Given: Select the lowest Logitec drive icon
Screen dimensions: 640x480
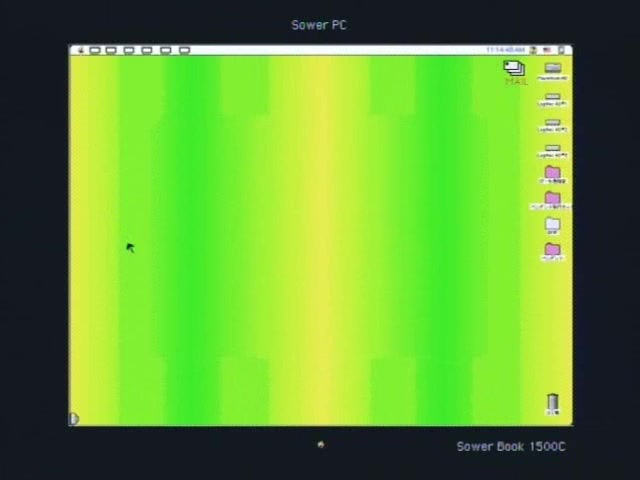Looking at the screenshot, I should [x=552, y=150].
